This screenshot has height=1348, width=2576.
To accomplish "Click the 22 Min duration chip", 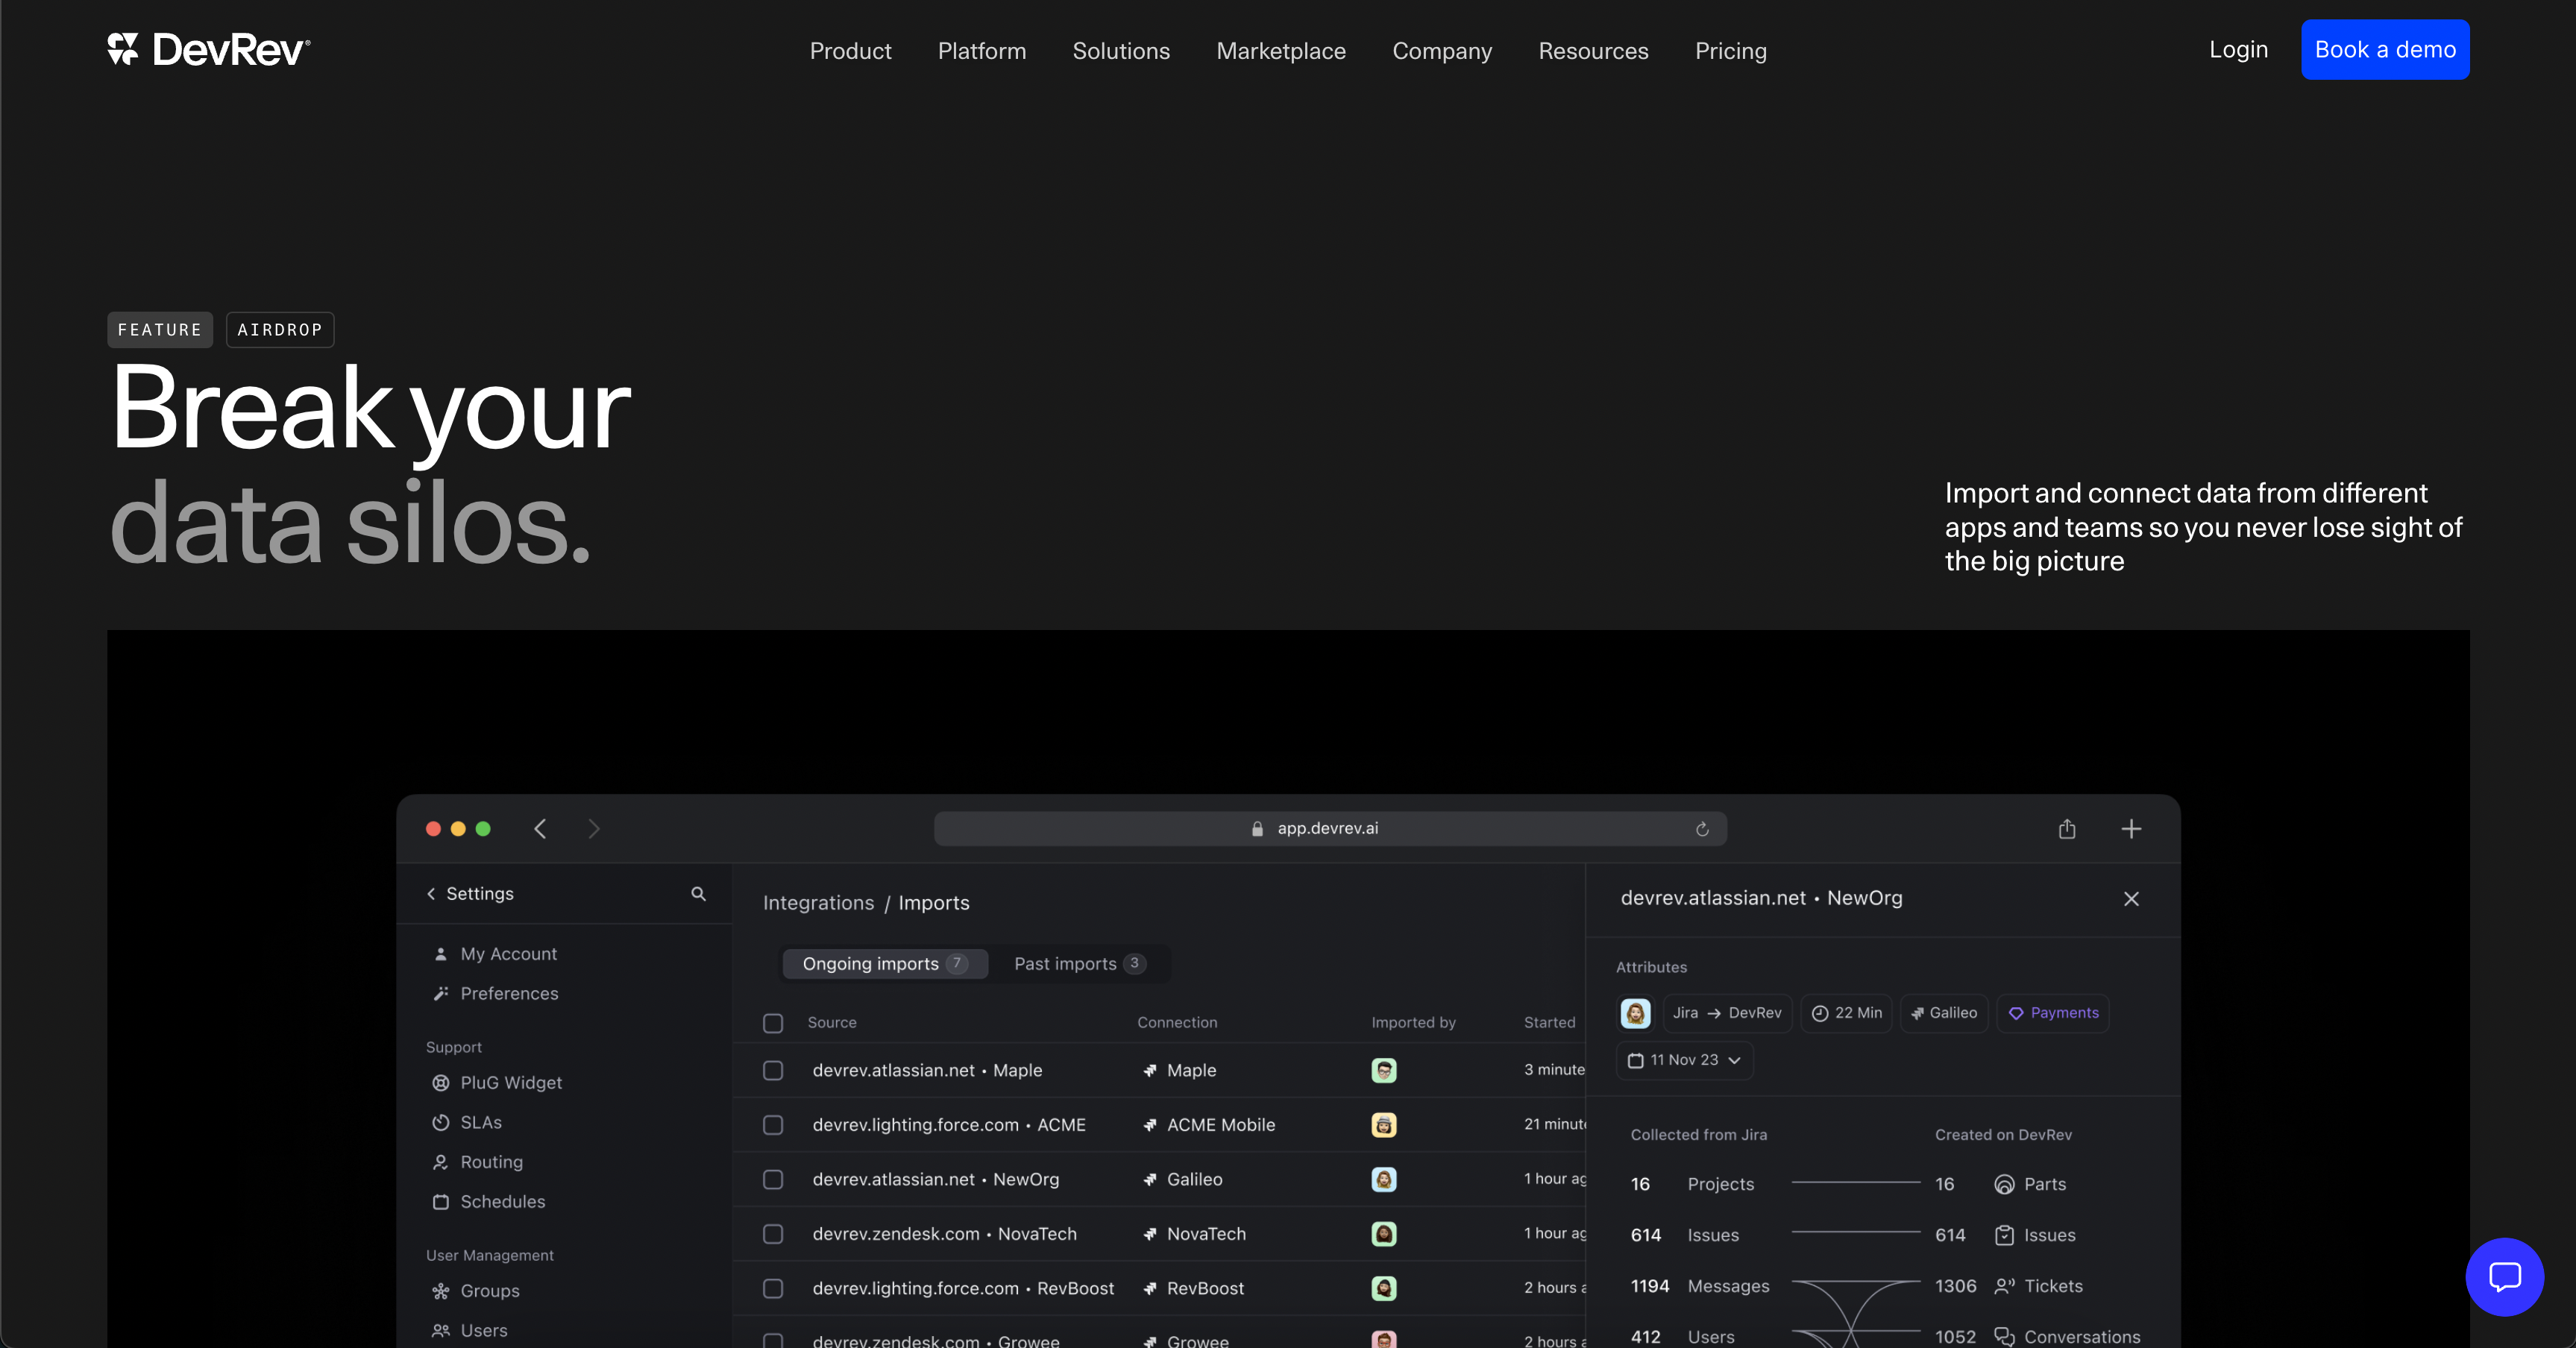I will 1846,1013.
